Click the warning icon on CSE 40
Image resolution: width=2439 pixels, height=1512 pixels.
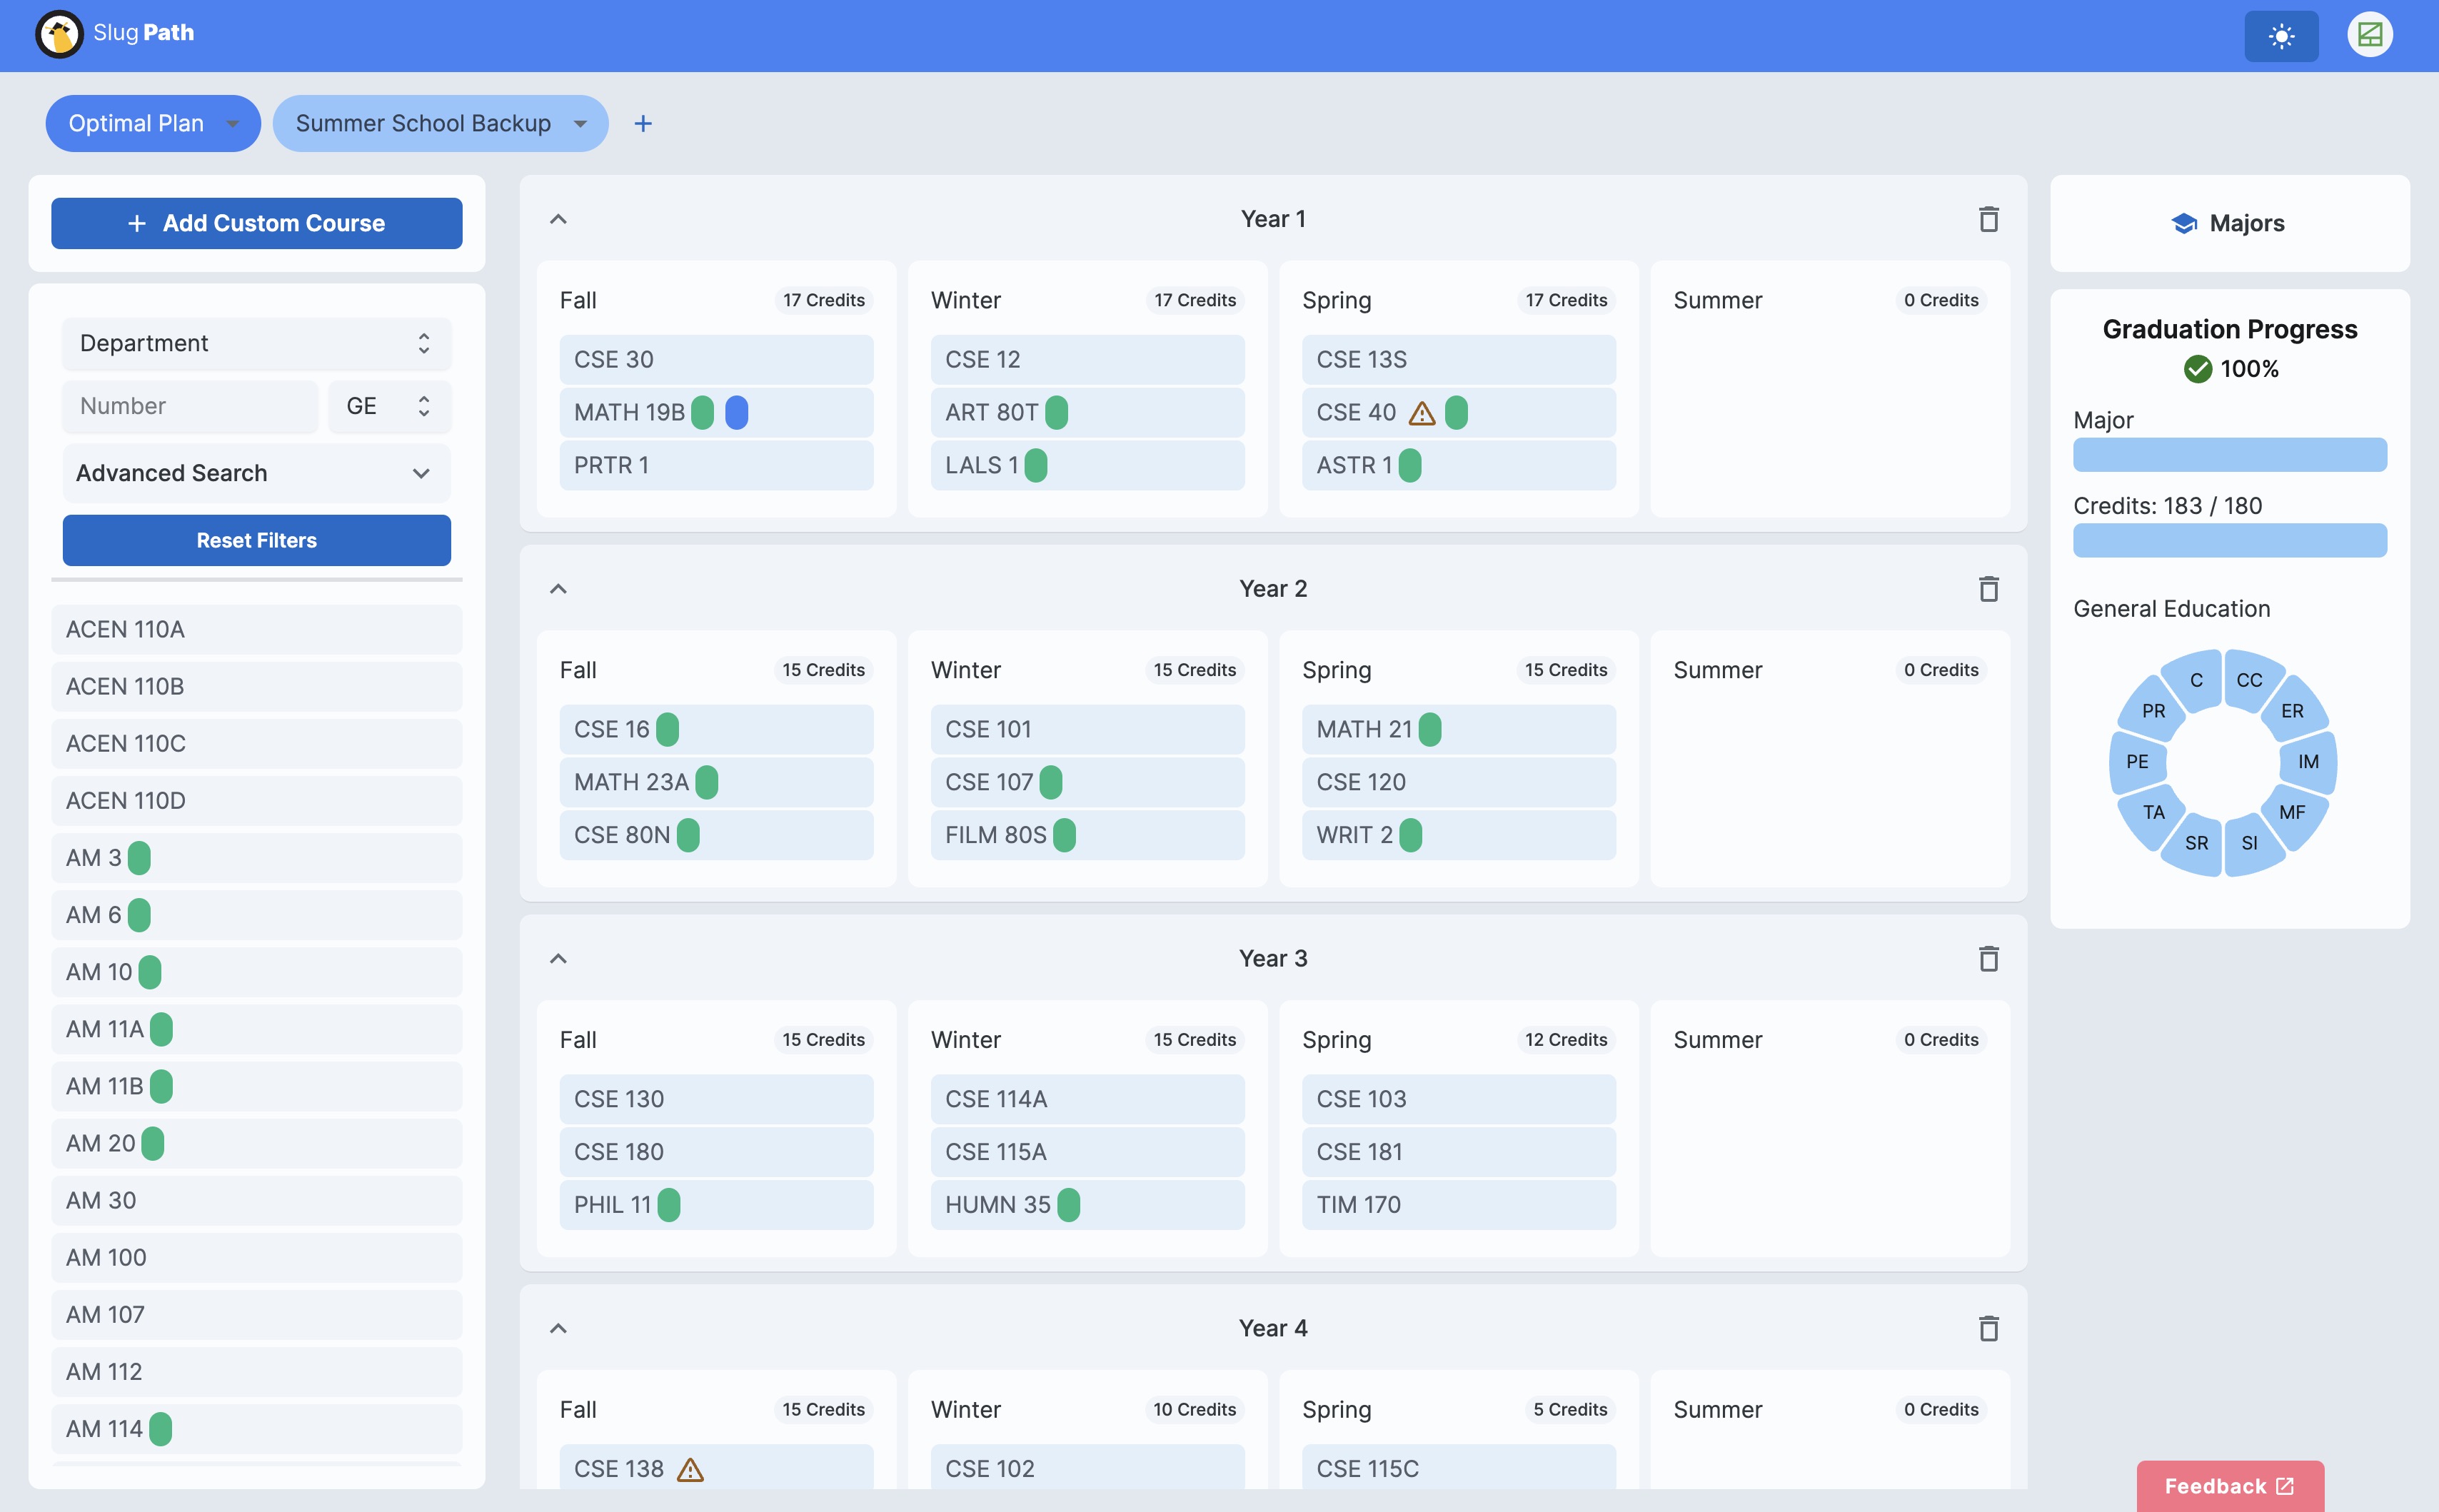[1421, 413]
